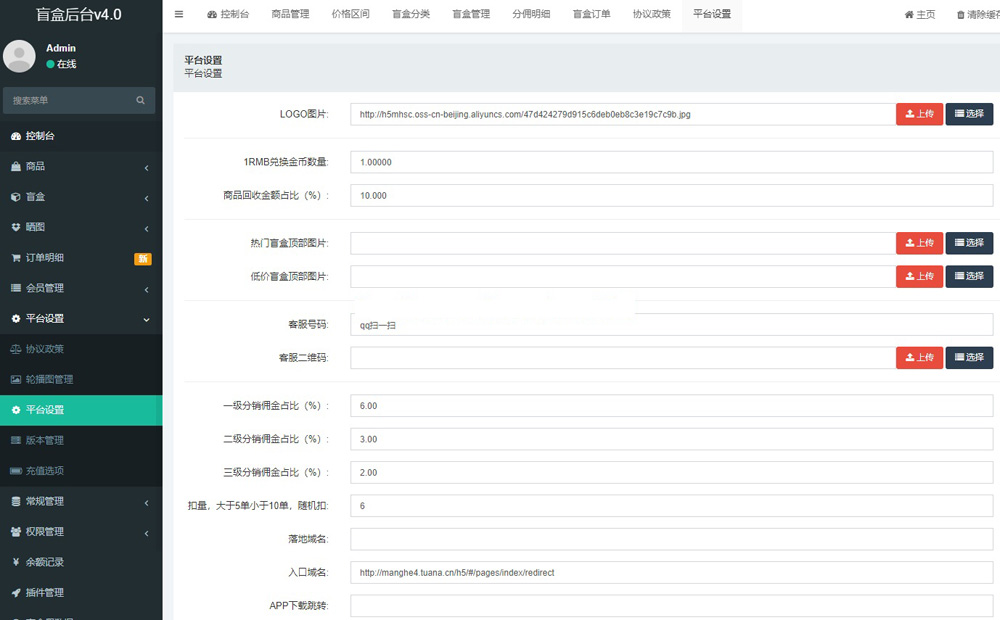Upload LOGO图片 with the red 上传 button
The image size is (1000, 620).
(919, 114)
